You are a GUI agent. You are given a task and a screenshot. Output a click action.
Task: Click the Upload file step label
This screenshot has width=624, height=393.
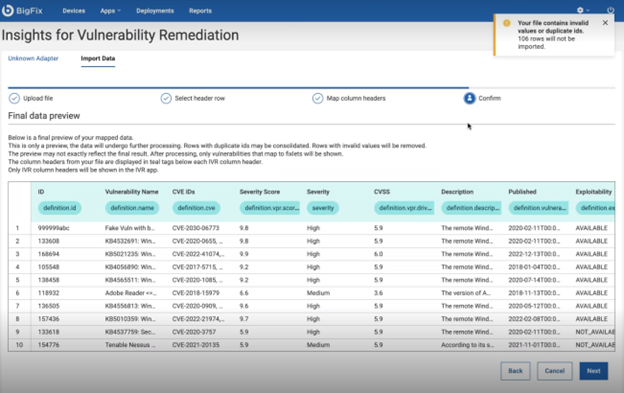pyautogui.click(x=38, y=98)
